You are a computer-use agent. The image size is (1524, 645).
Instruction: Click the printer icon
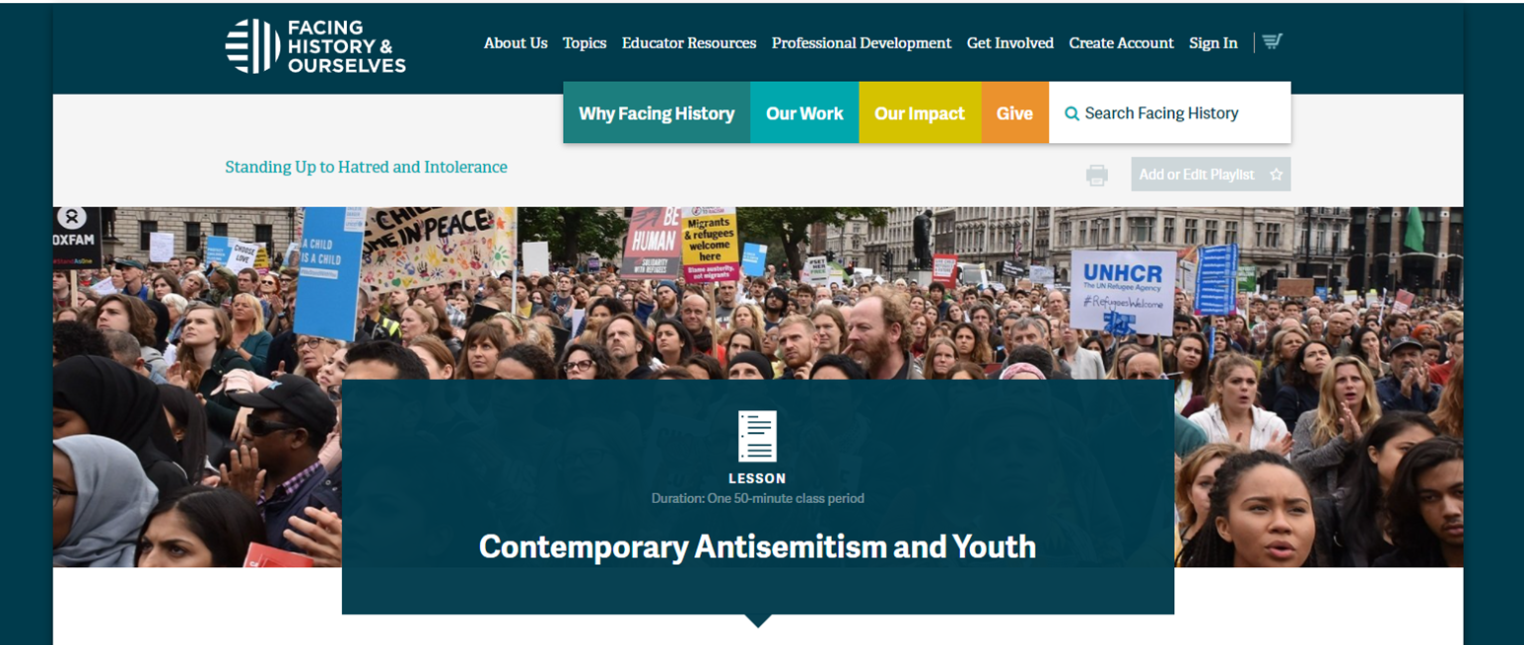click(1097, 175)
